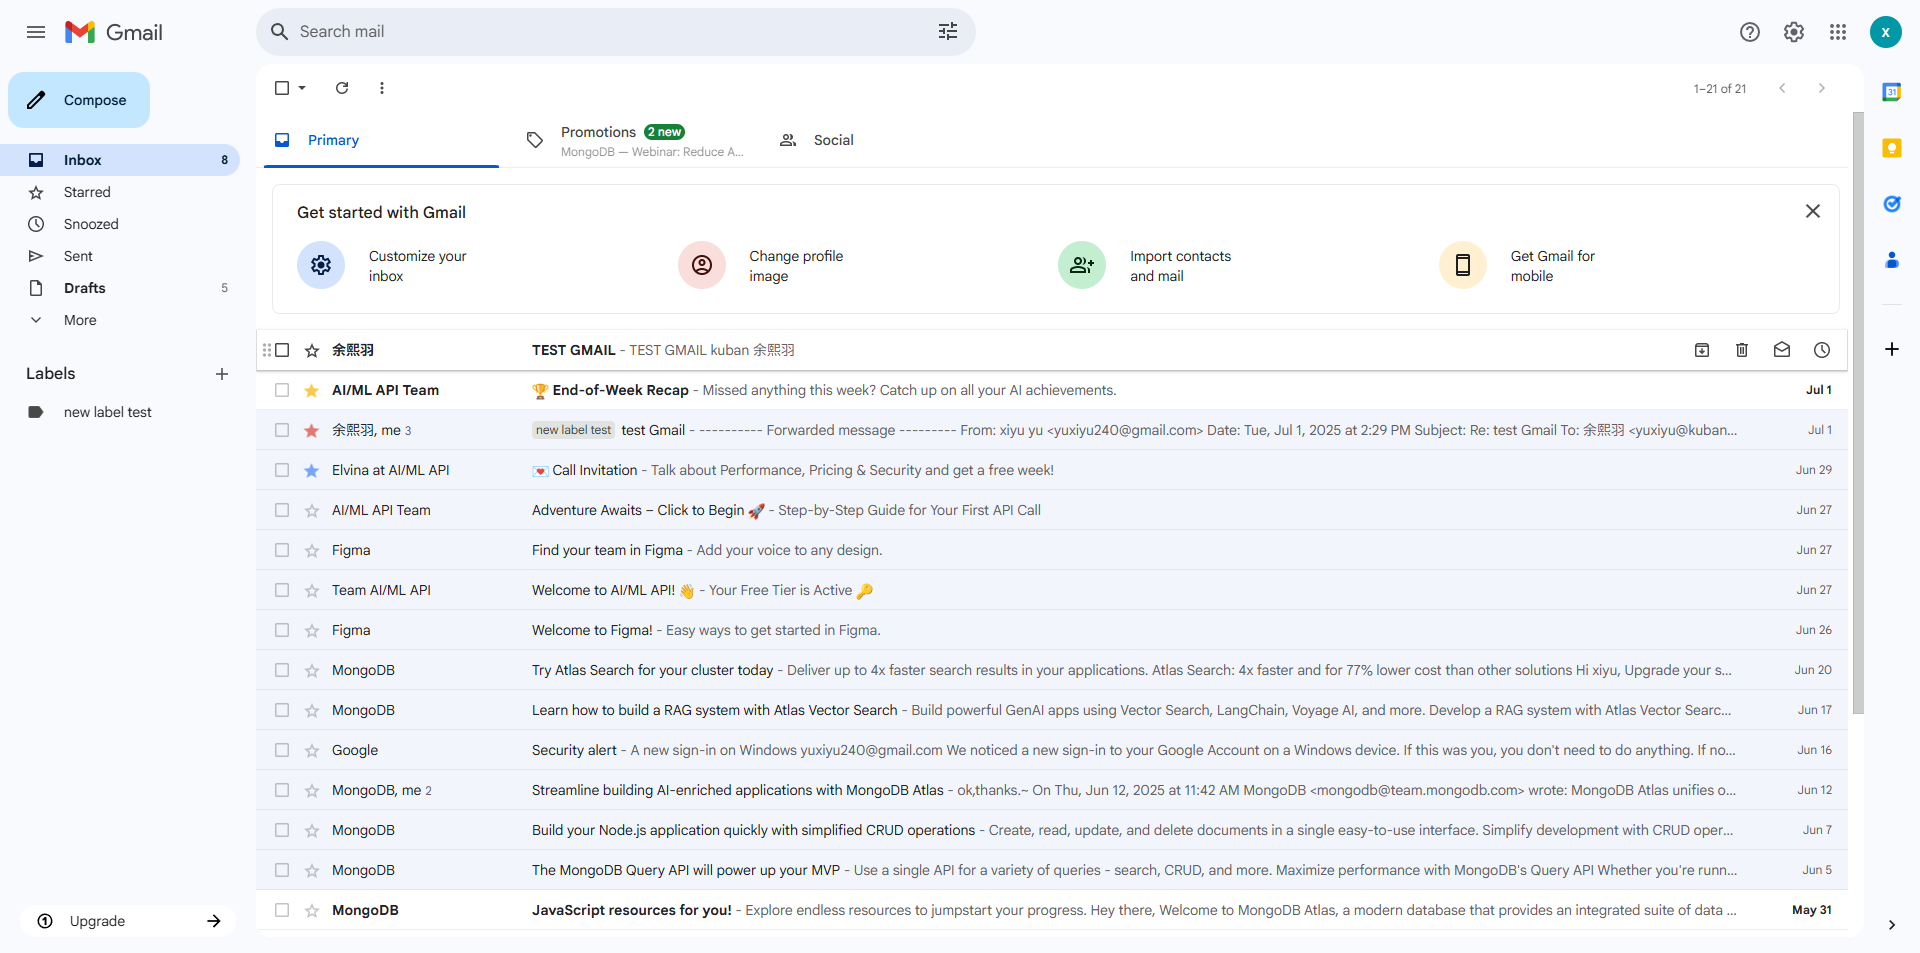Click the Gmail logo

pos(113,32)
